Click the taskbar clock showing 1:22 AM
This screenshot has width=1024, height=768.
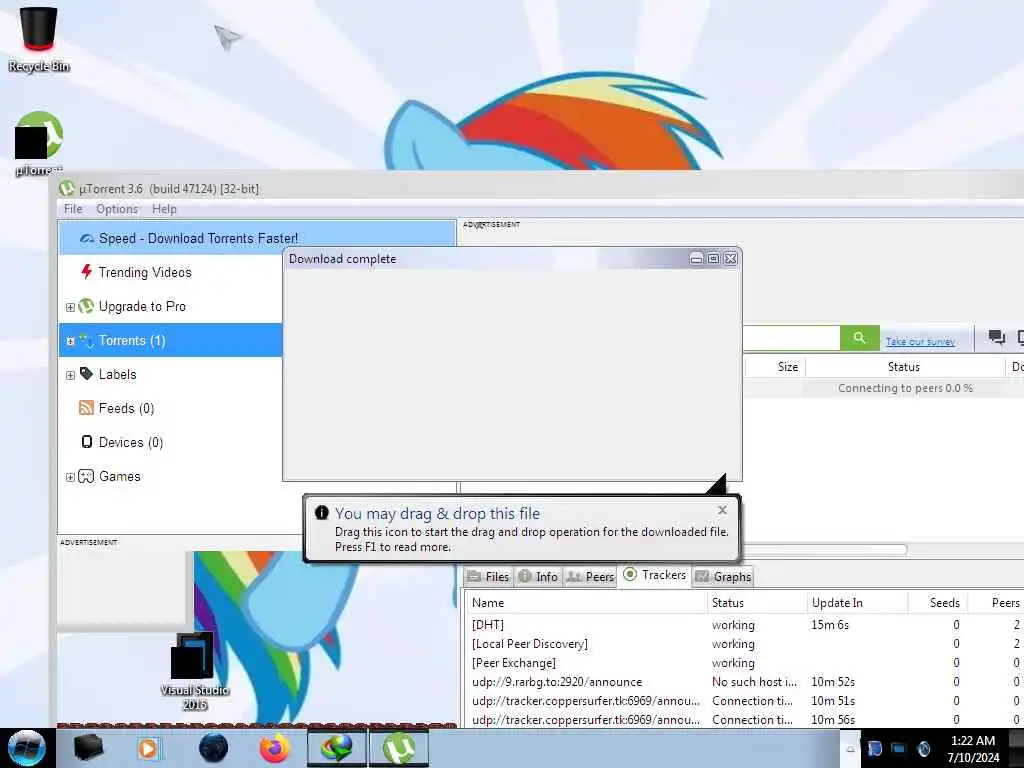tap(973, 748)
